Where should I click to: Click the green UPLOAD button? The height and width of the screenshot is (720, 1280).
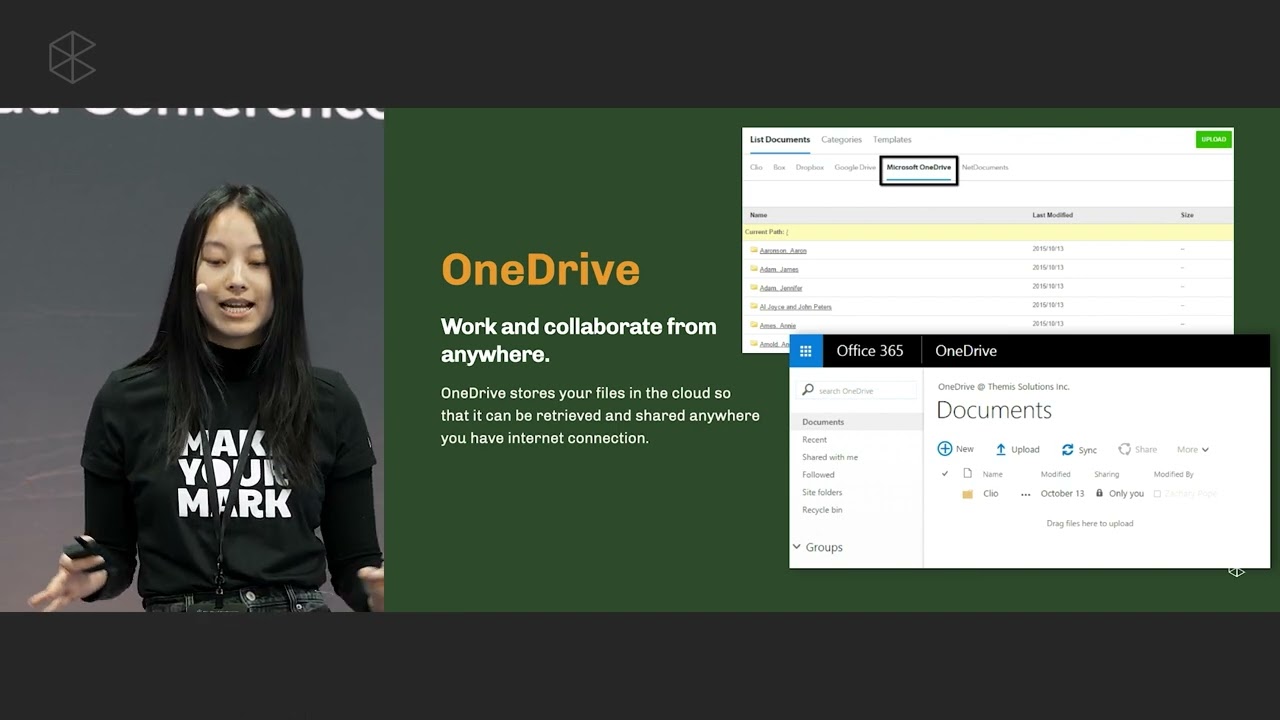[x=1213, y=140]
